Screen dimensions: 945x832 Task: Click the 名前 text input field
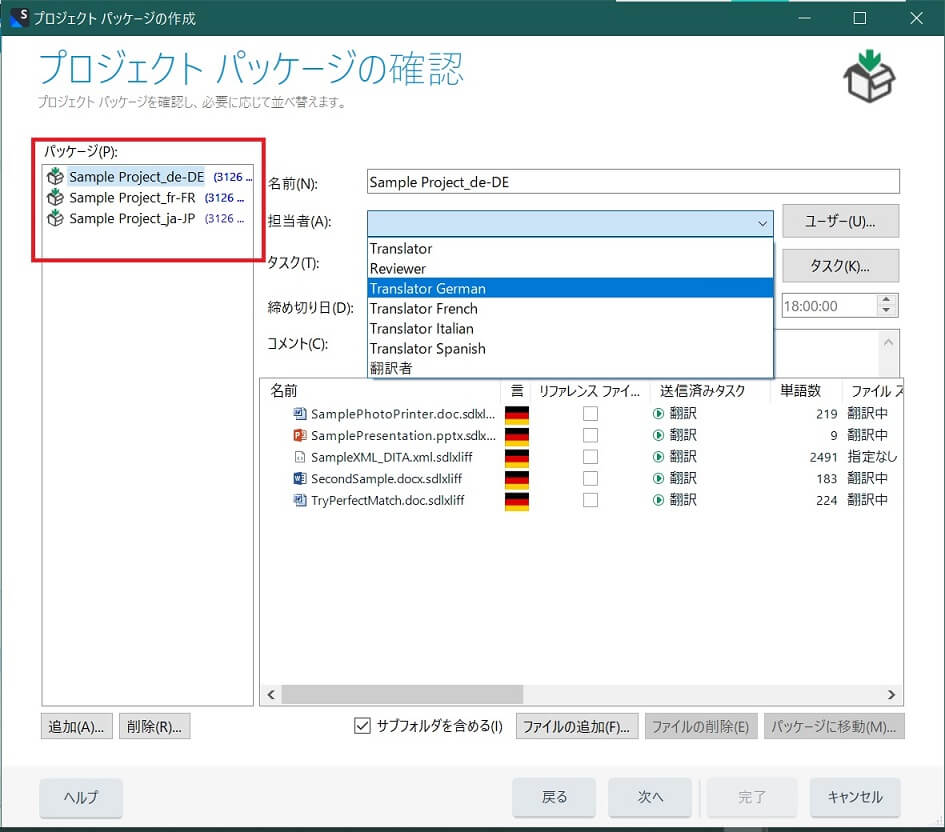(x=633, y=182)
